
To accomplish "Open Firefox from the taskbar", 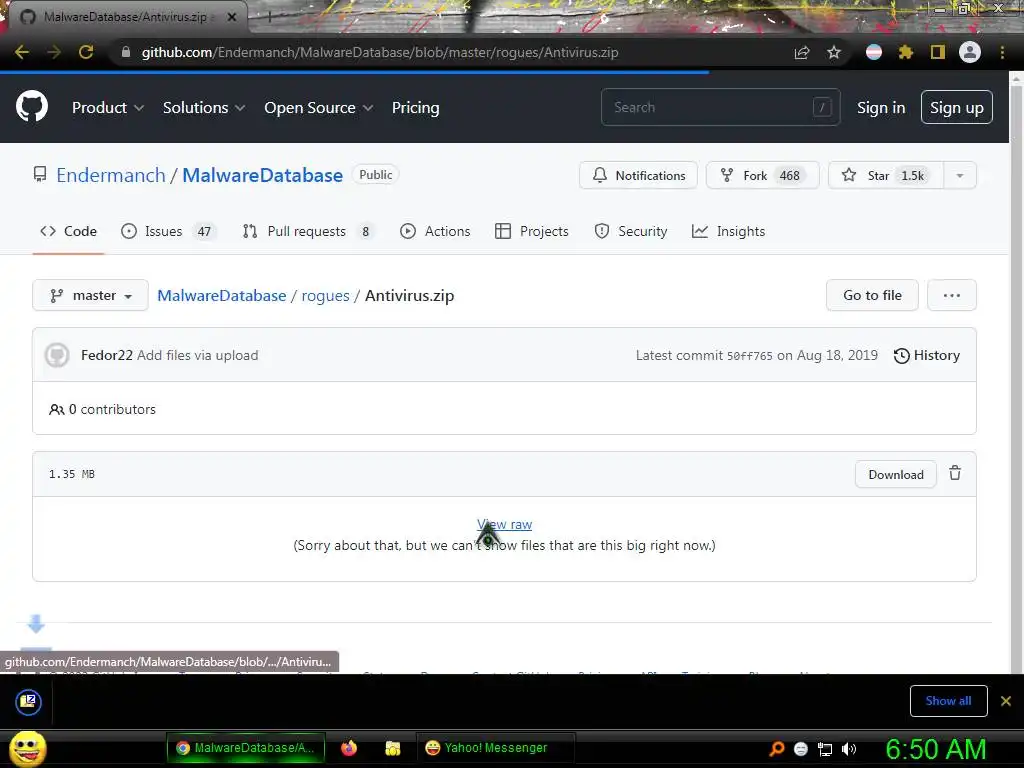I will pos(349,748).
